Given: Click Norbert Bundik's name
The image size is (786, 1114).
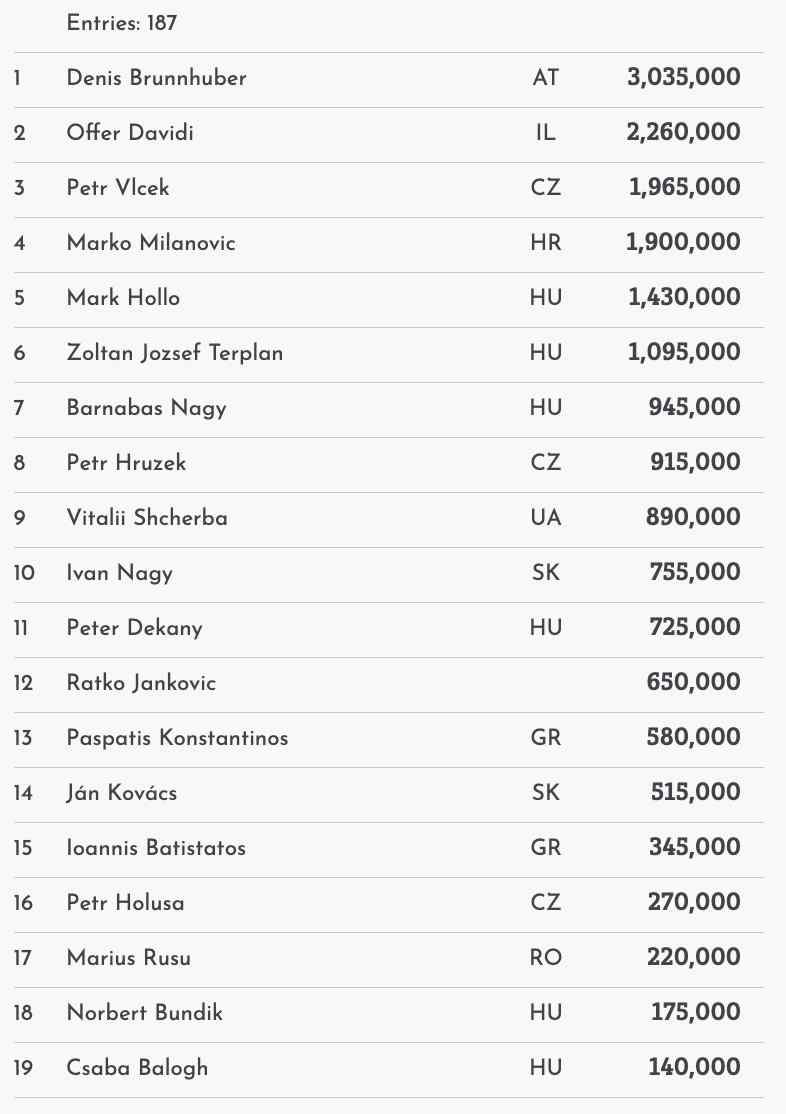Looking at the screenshot, I should [x=144, y=1013].
